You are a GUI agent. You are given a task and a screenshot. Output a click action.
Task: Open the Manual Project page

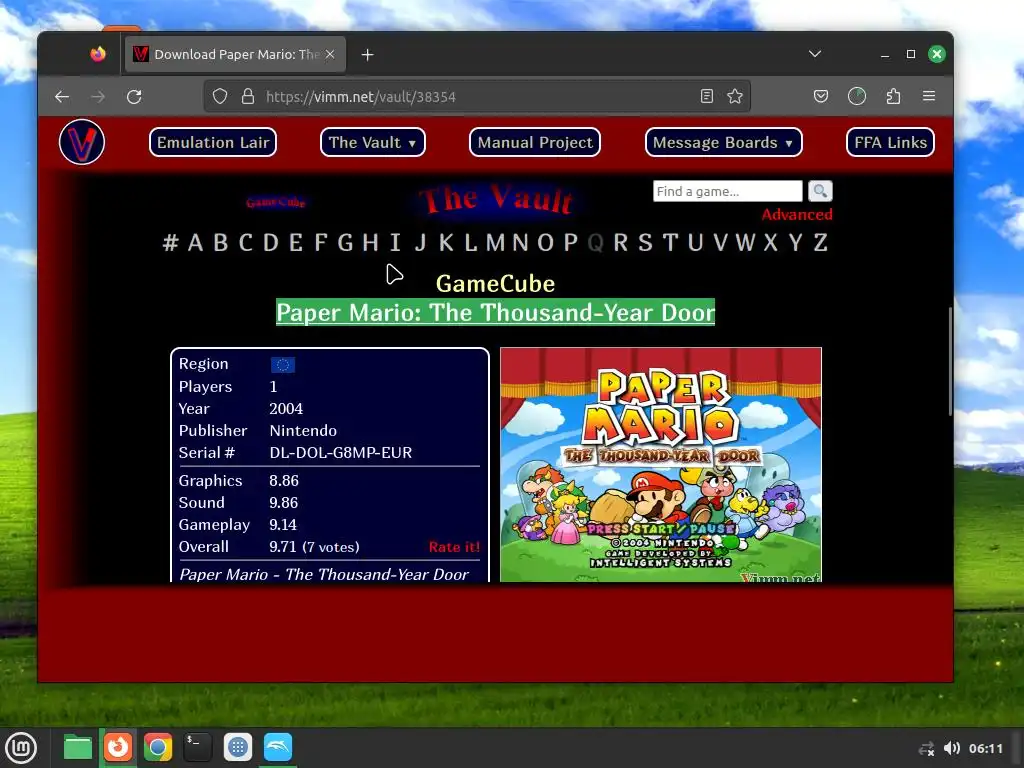535,142
